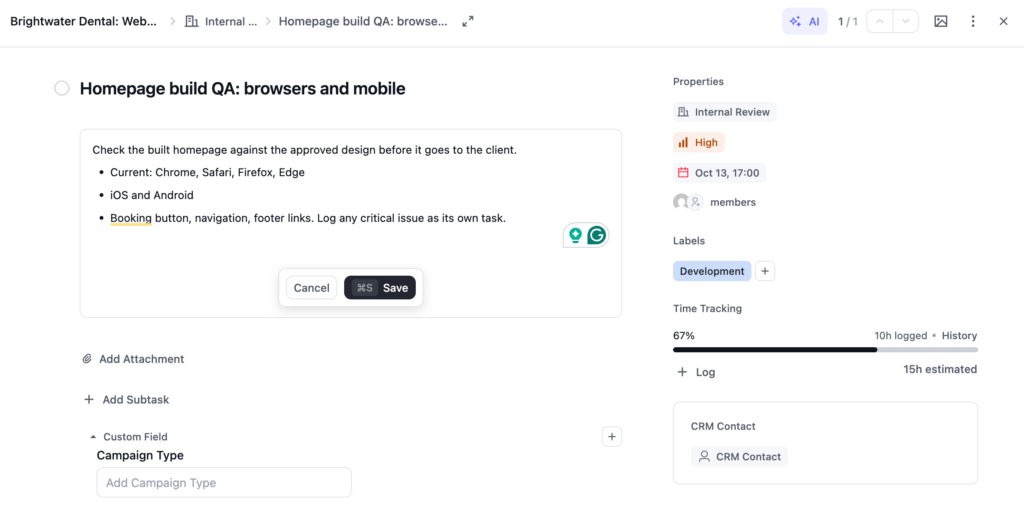
Task: Click the 67% progress value
Action: click(684, 336)
